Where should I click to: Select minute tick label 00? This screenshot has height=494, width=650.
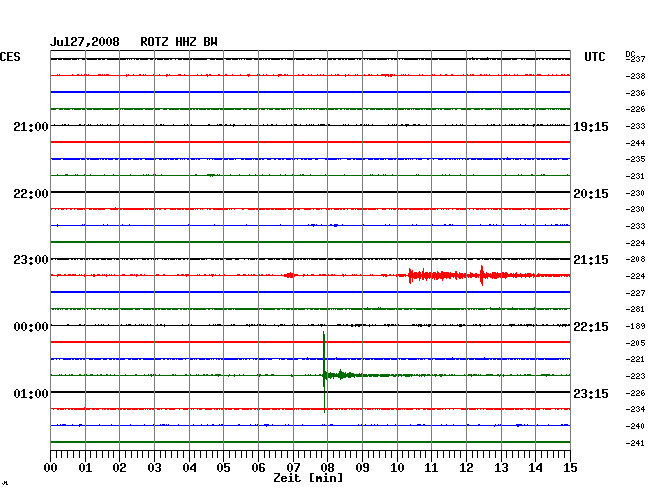[x=51, y=468]
